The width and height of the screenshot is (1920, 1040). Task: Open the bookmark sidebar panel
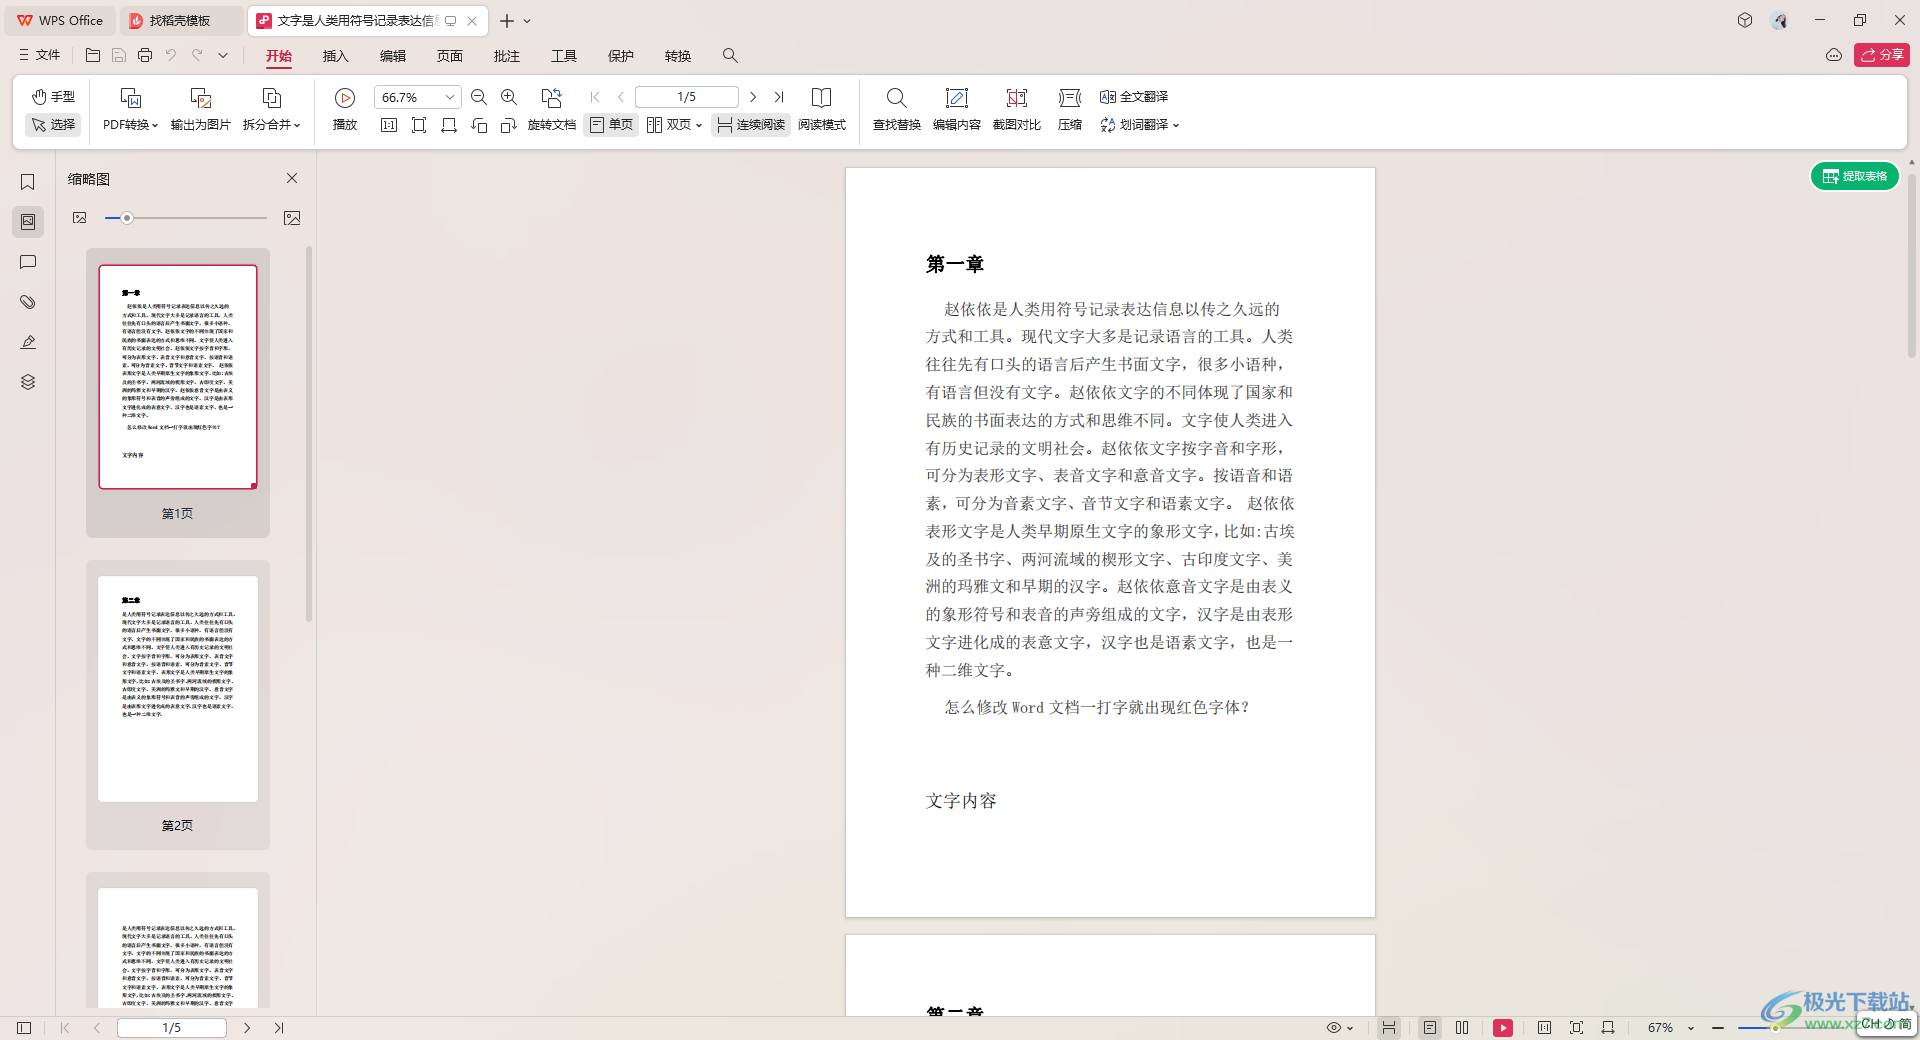[x=28, y=182]
